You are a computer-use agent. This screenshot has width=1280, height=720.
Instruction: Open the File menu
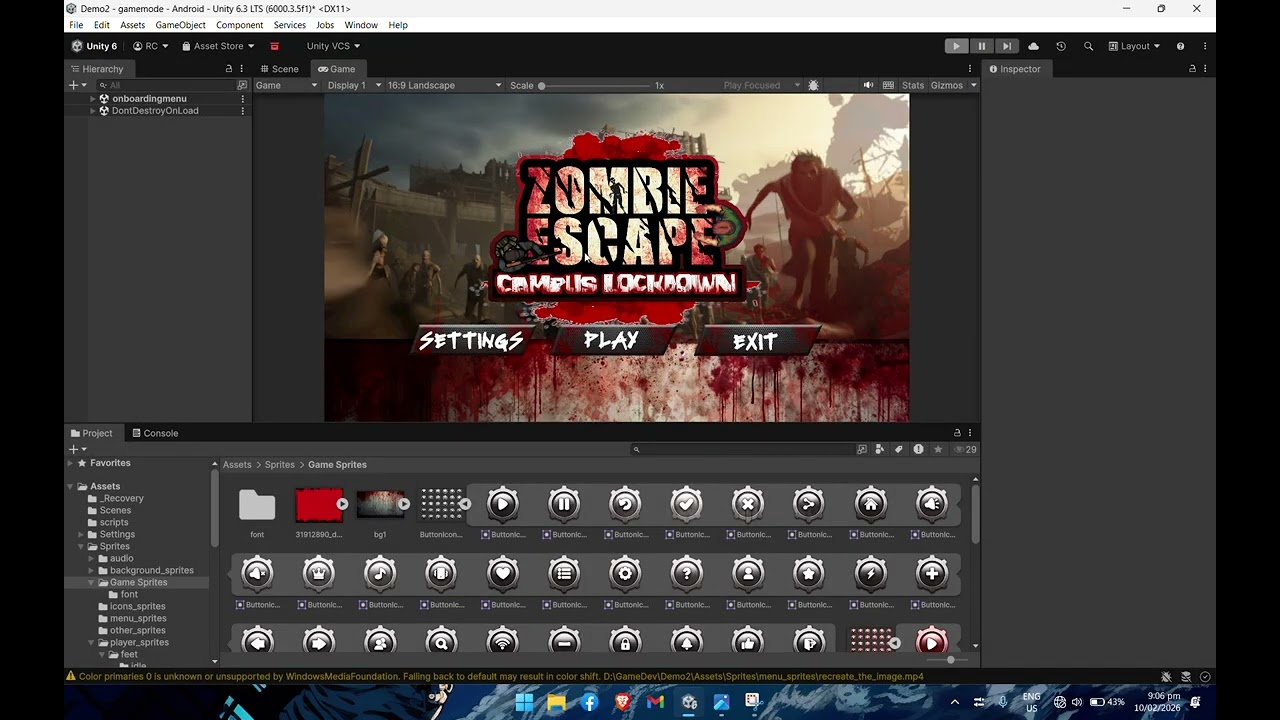point(76,25)
